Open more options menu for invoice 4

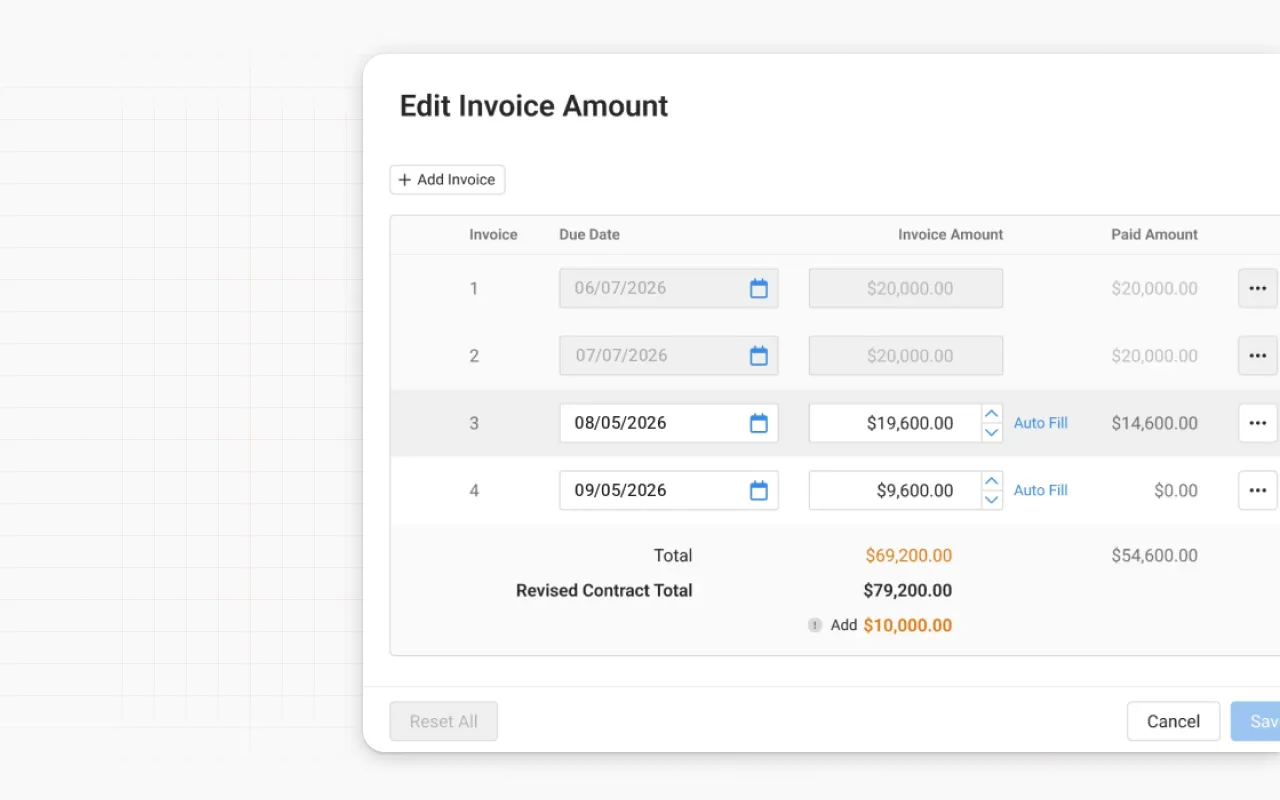(x=1258, y=490)
